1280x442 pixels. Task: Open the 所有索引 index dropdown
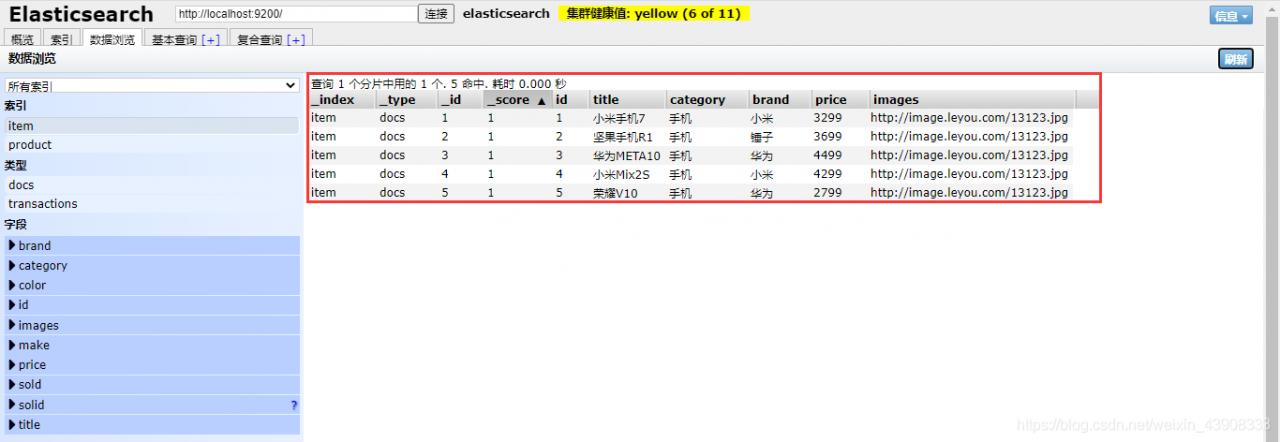pos(152,86)
